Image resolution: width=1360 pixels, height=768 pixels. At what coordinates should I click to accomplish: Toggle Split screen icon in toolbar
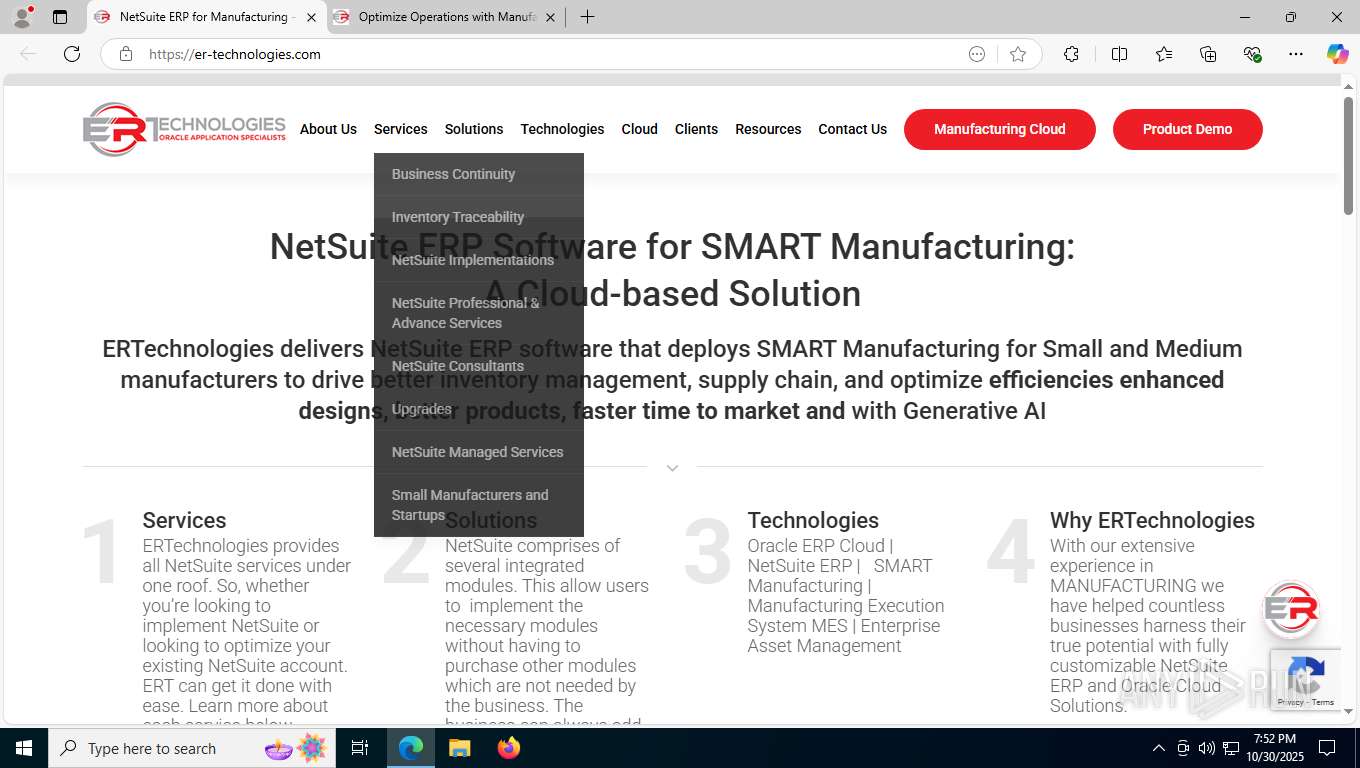coord(1119,54)
